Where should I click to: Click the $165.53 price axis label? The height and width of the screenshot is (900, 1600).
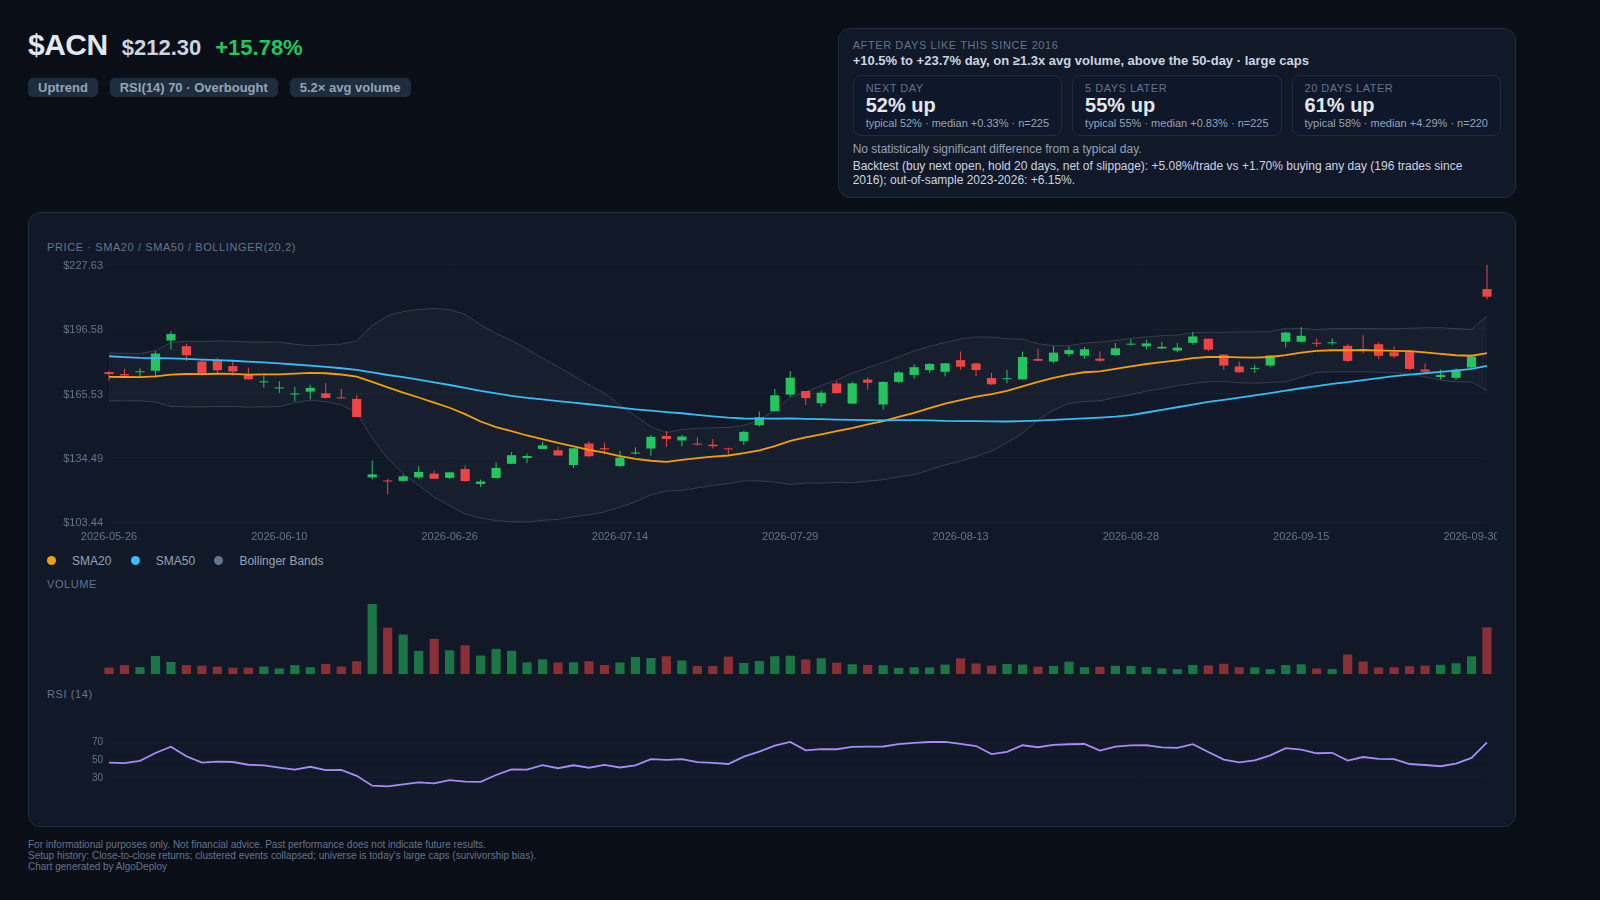pos(83,394)
